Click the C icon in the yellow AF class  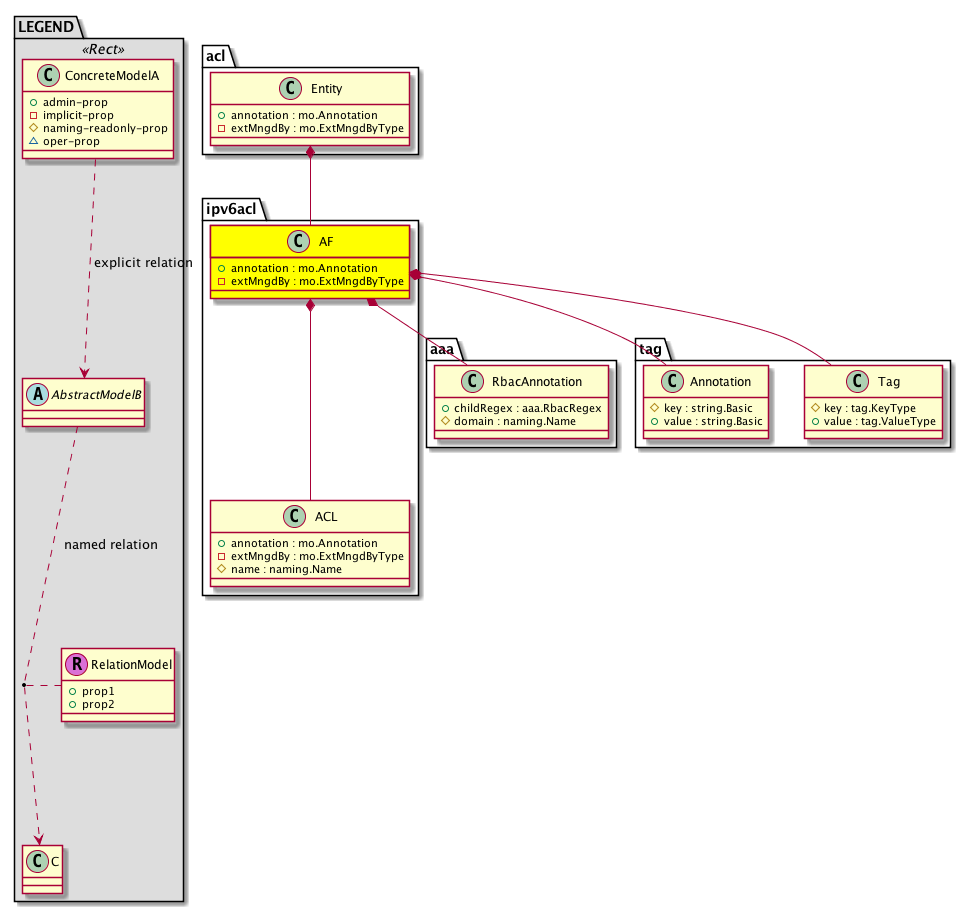pos(297,242)
